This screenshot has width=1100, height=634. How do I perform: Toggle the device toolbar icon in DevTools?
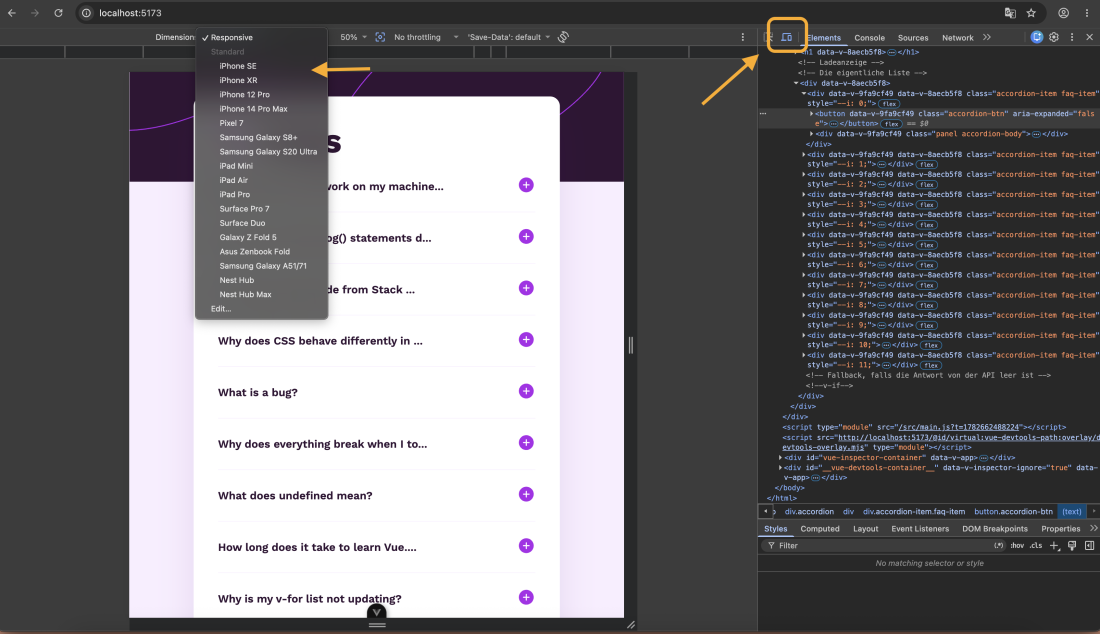click(786, 37)
